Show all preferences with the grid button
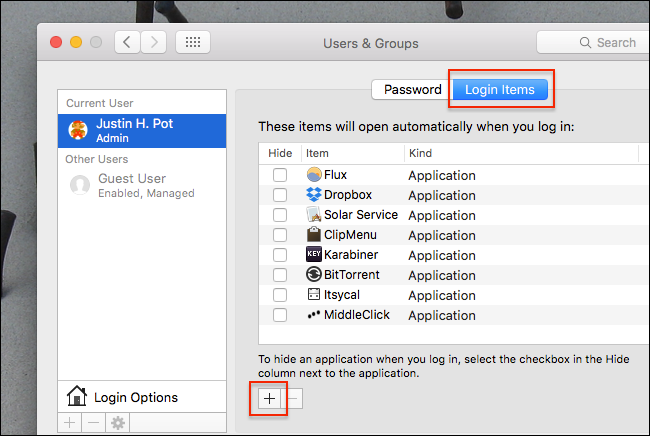Screen dimensions: 650x436 point(193,42)
